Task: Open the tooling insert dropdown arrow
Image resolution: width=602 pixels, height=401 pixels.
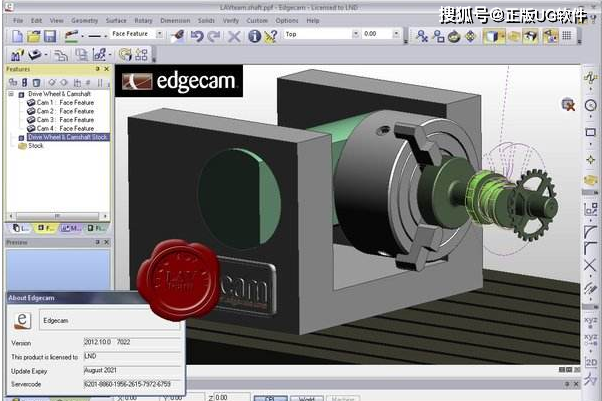Action: 46,55
